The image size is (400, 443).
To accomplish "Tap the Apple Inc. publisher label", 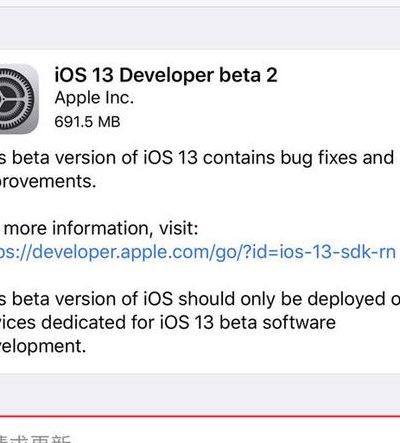I will point(94,98).
